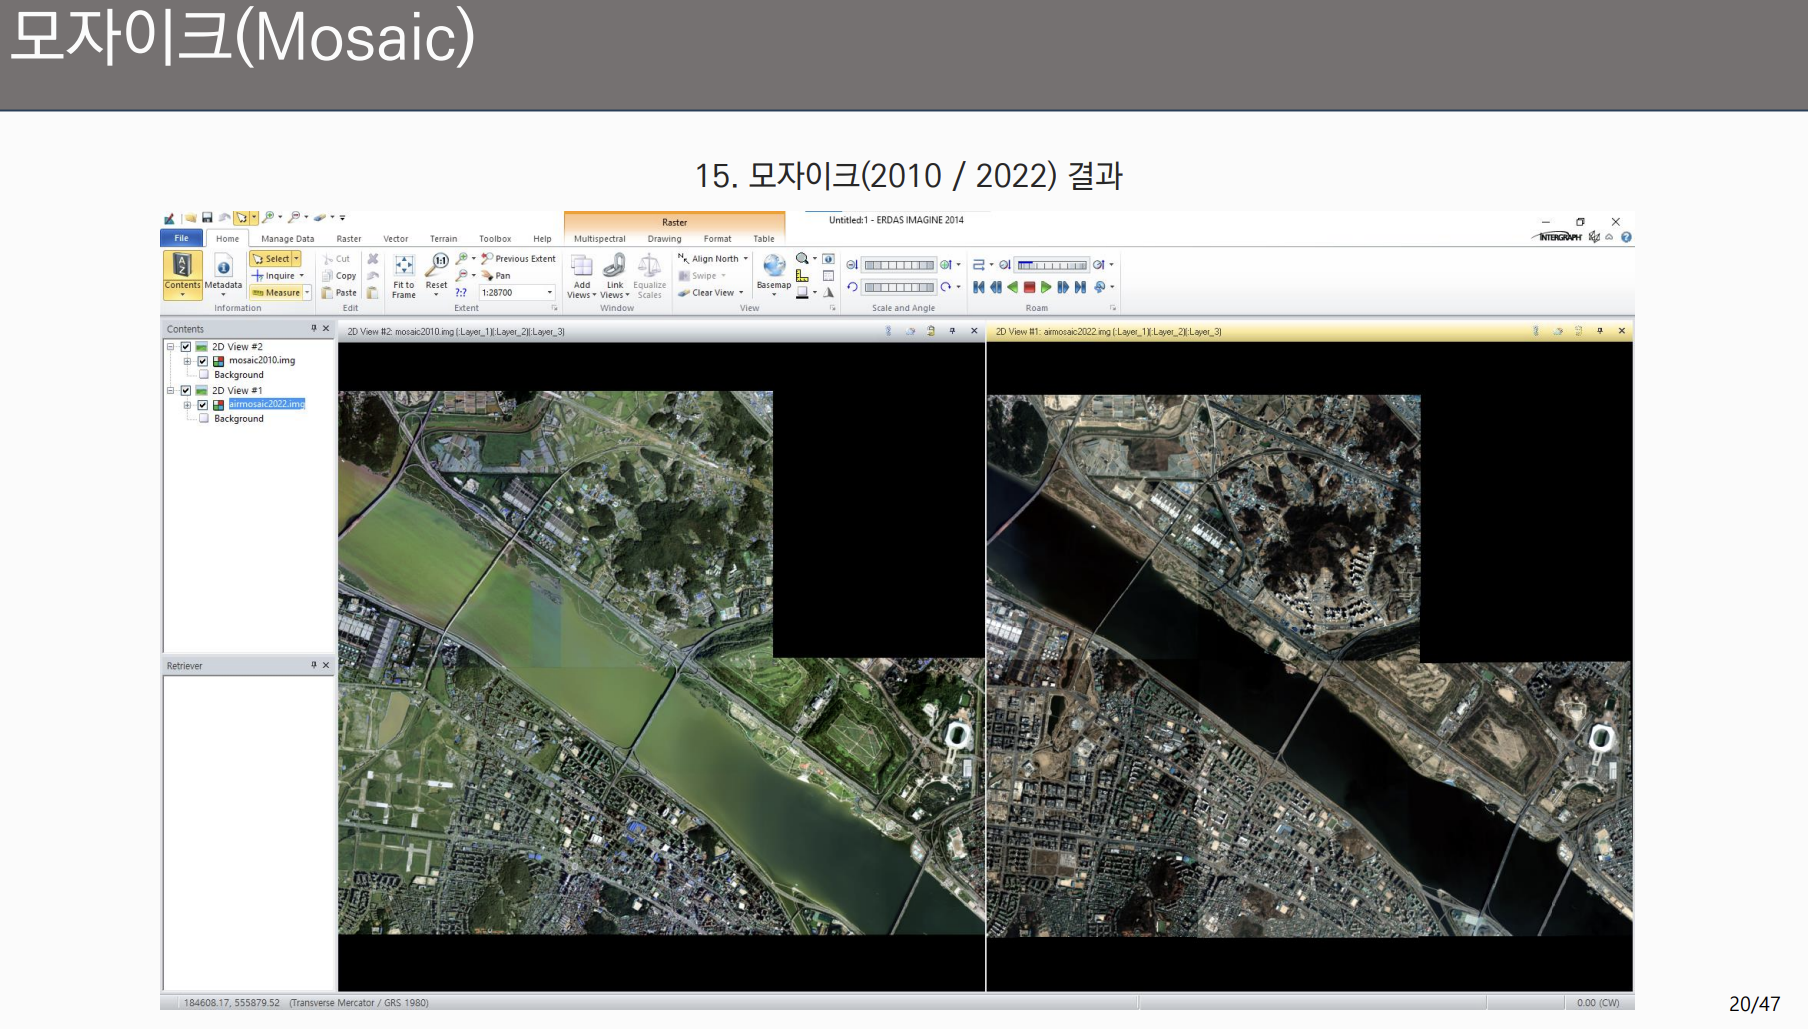Open the Align North dropdown arrow

[746, 259]
